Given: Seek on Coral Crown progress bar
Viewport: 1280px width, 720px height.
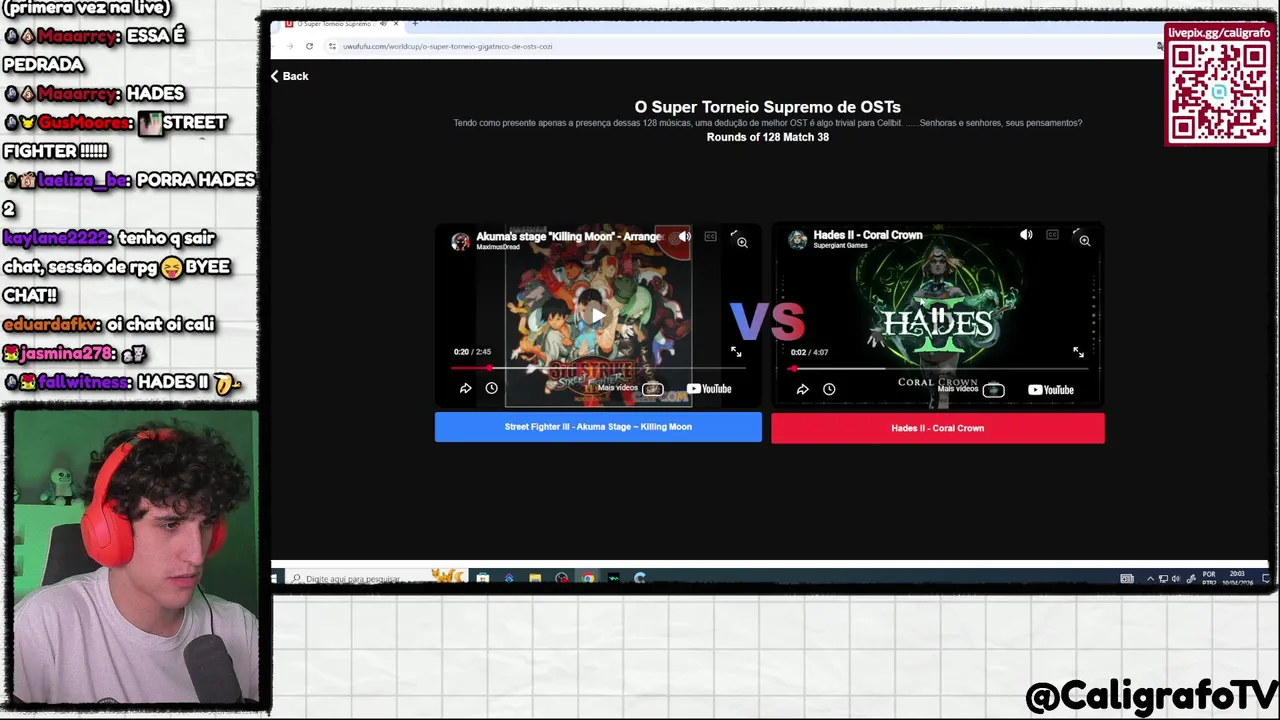Looking at the screenshot, I should point(938,368).
